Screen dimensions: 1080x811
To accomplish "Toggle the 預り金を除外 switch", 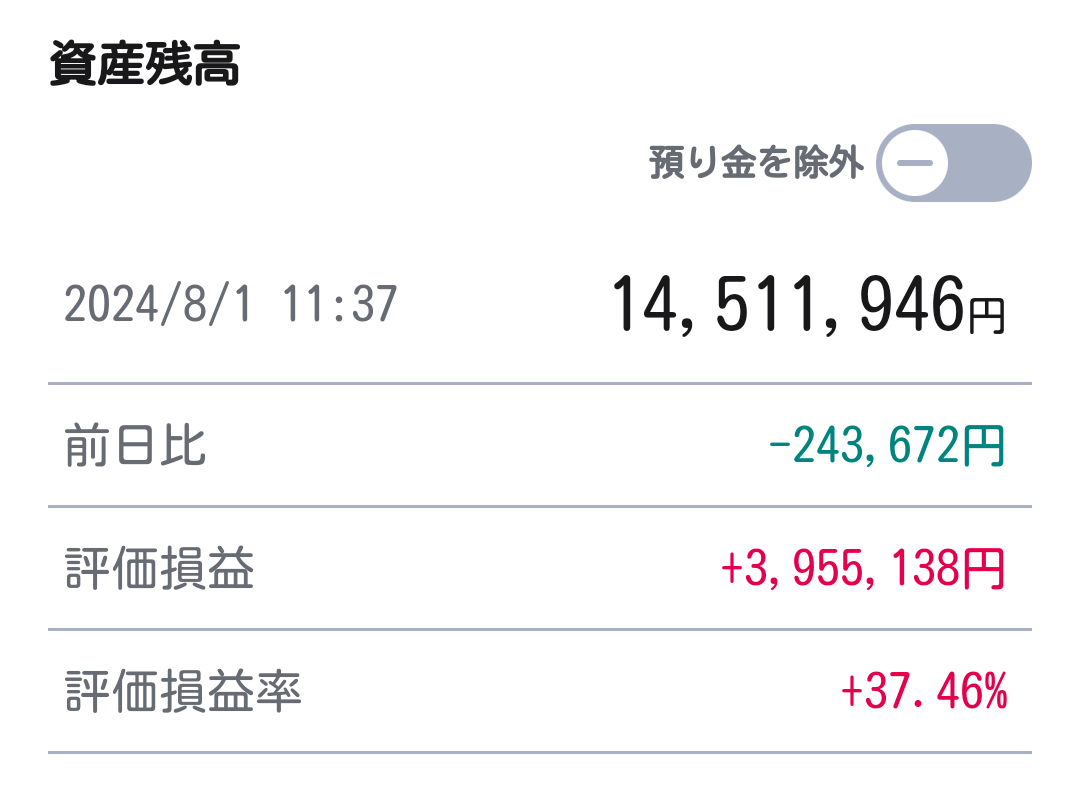I will (x=953, y=163).
